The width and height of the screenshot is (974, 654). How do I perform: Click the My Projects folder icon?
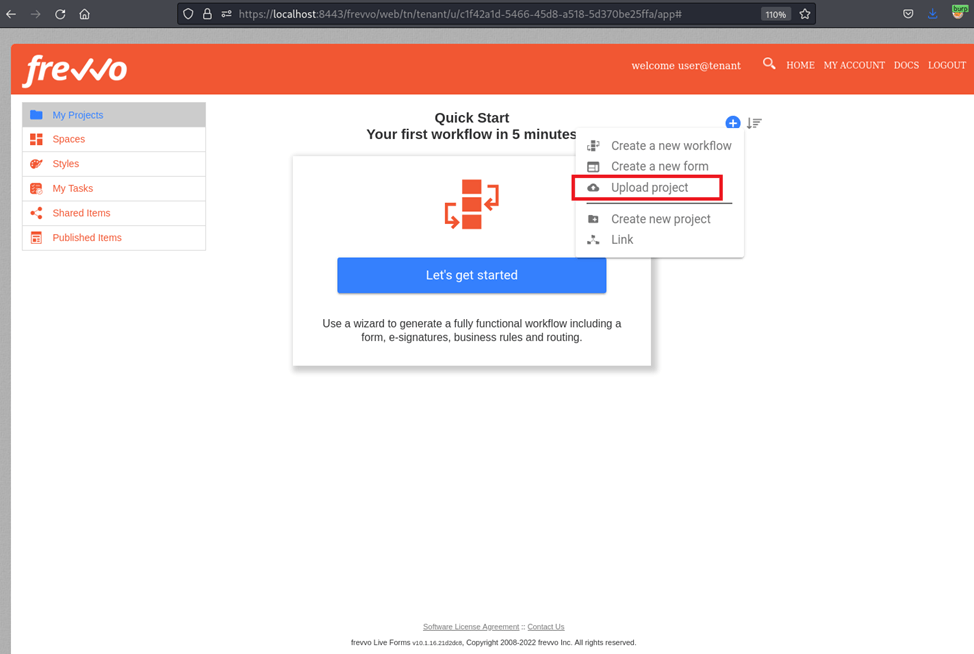pyautogui.click(x=38, y=114)
